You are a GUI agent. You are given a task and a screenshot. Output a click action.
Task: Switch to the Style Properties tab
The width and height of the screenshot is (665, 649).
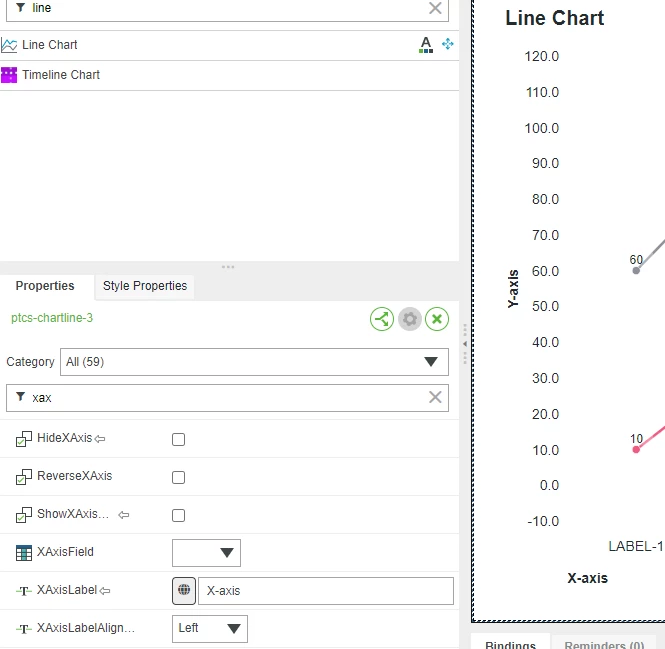(145, 286)
